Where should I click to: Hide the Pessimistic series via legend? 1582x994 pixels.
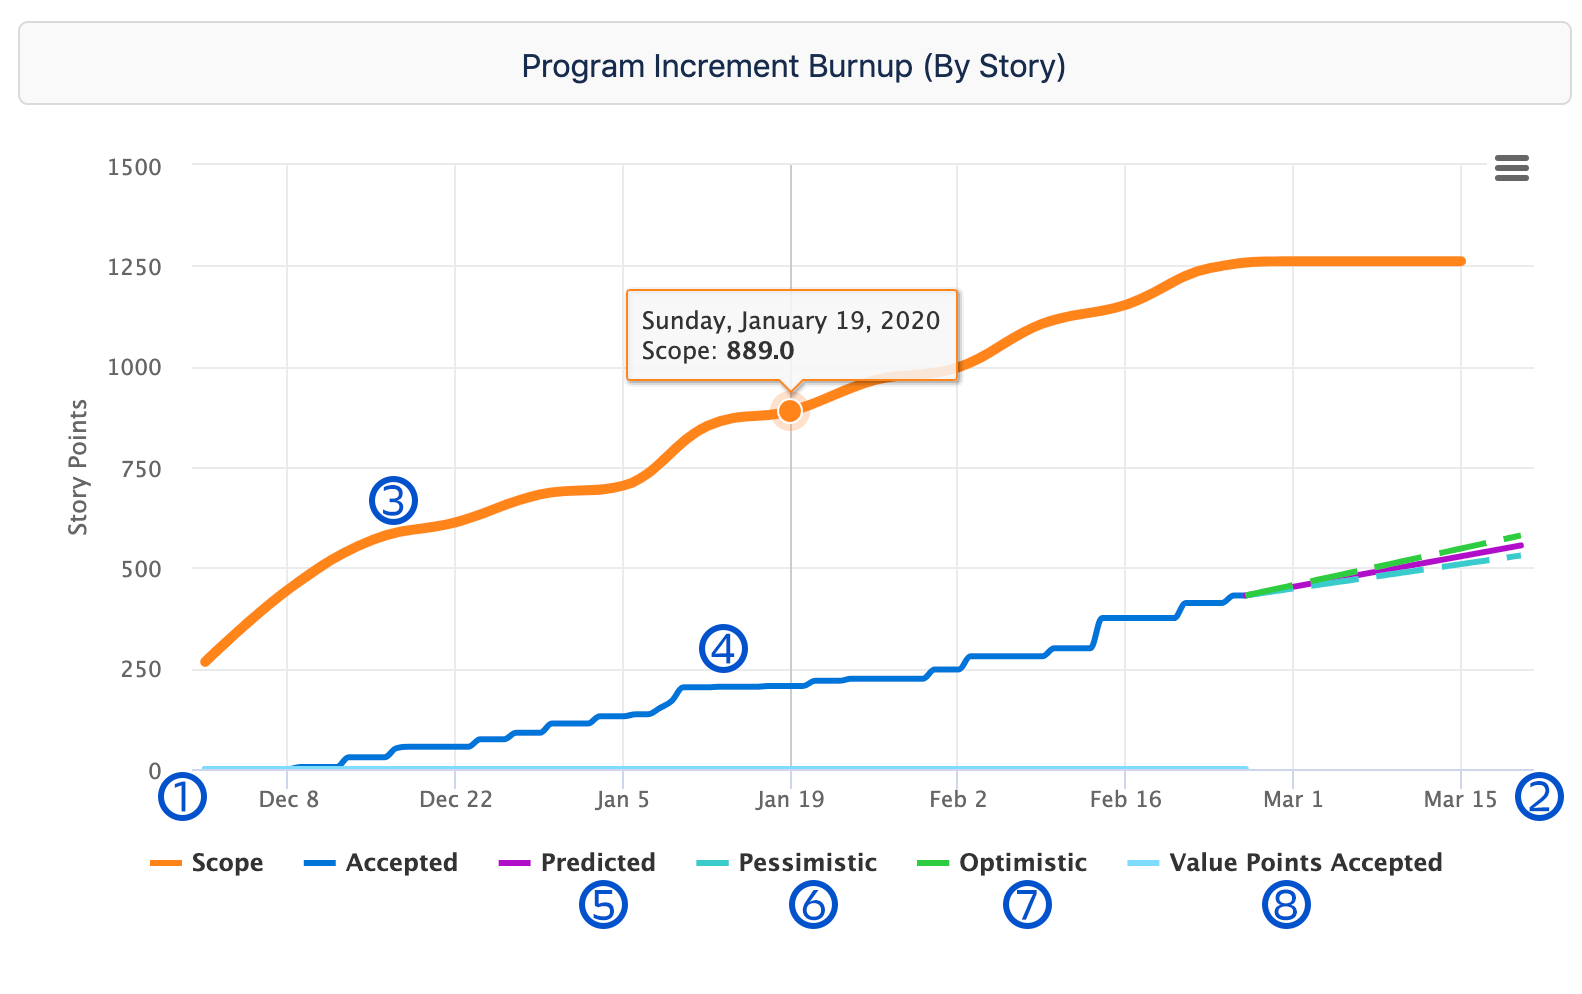tap(787, 862)
